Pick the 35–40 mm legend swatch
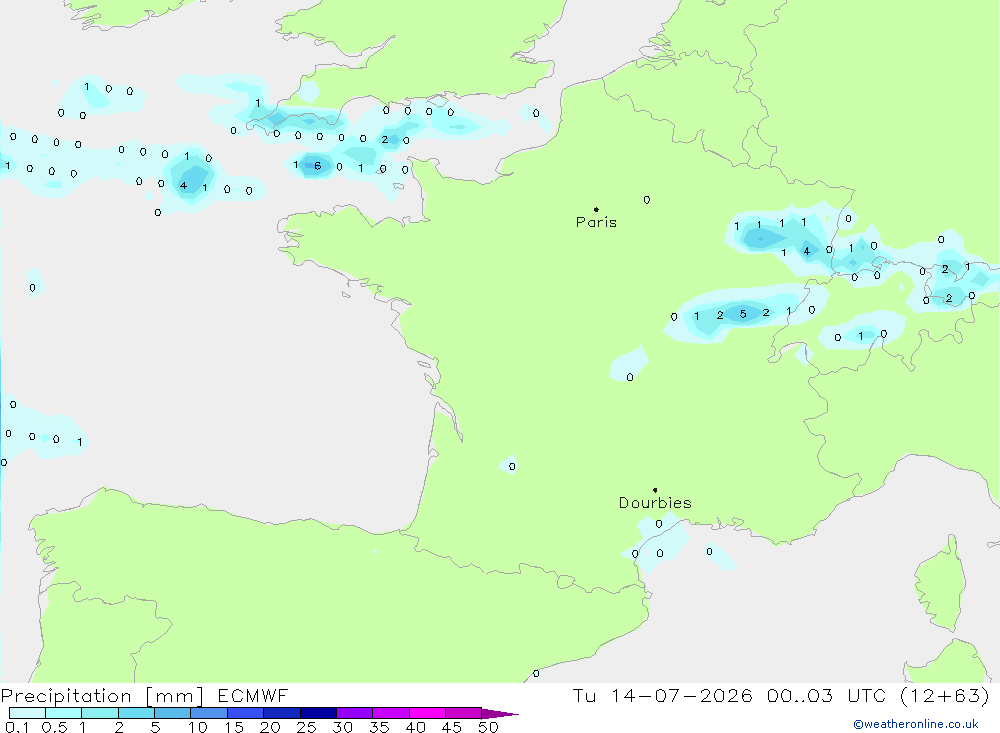This screenshot has width=1000, height=733. pos(390,713)
